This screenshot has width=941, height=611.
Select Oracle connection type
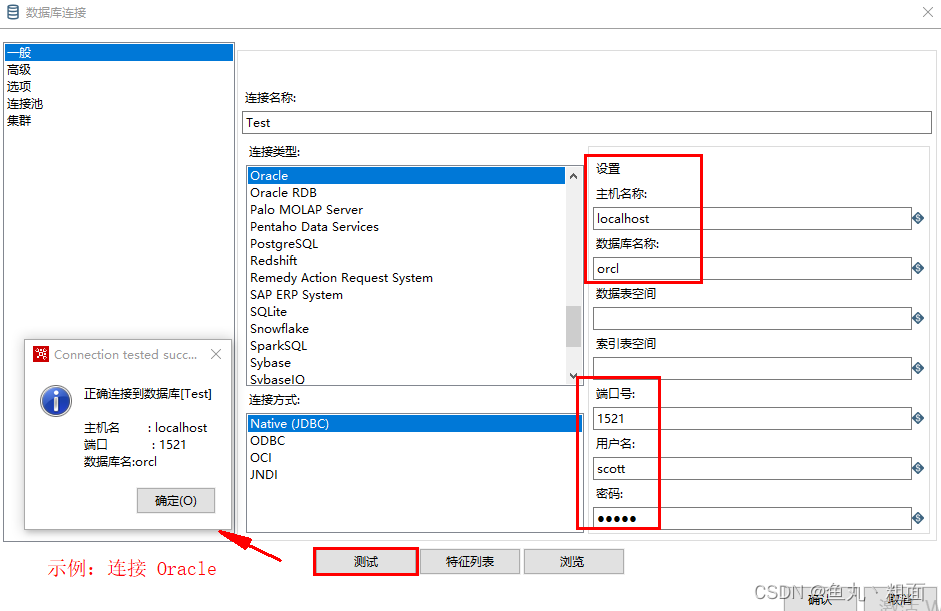[406, 176]
